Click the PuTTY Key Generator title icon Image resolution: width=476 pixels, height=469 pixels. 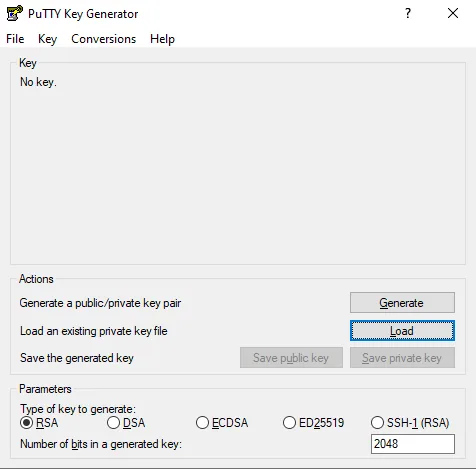(x=15, y=13)
